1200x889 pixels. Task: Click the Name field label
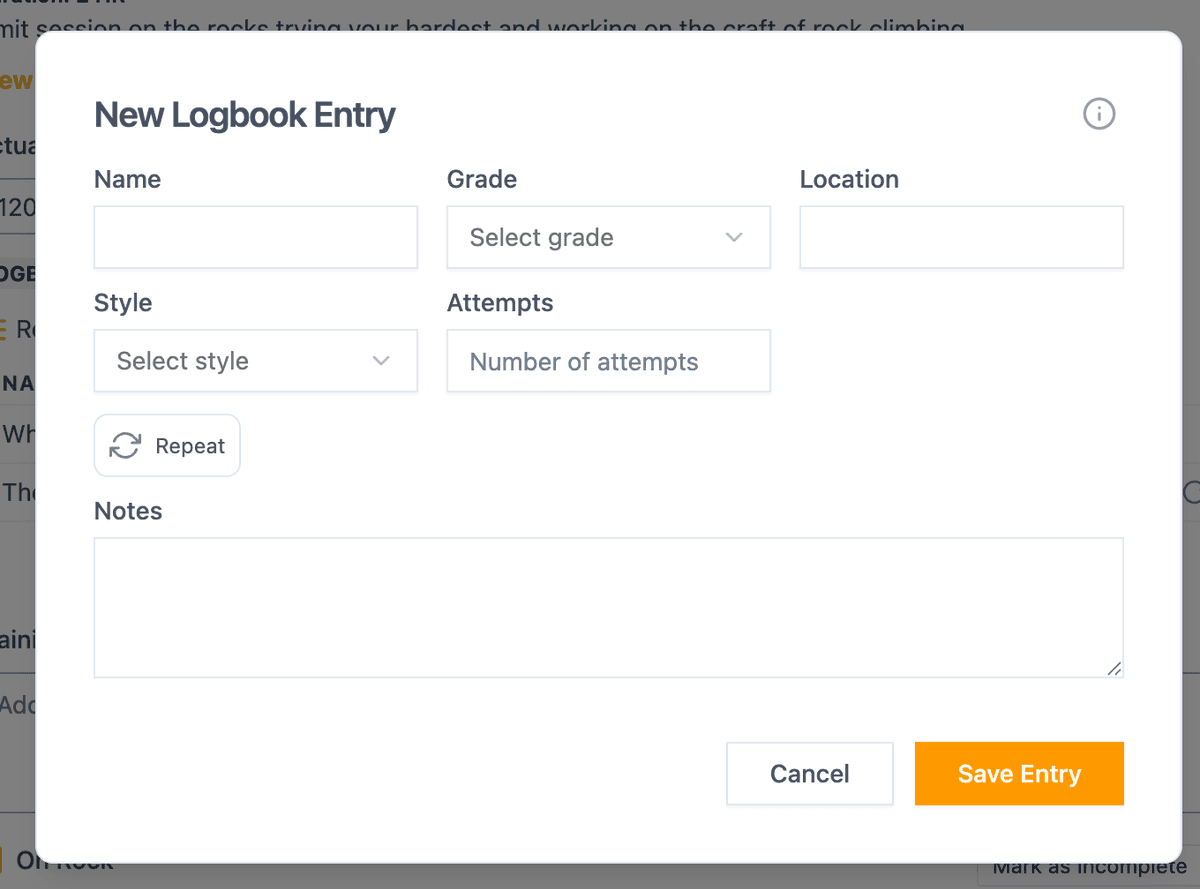(x=127, y=179)
